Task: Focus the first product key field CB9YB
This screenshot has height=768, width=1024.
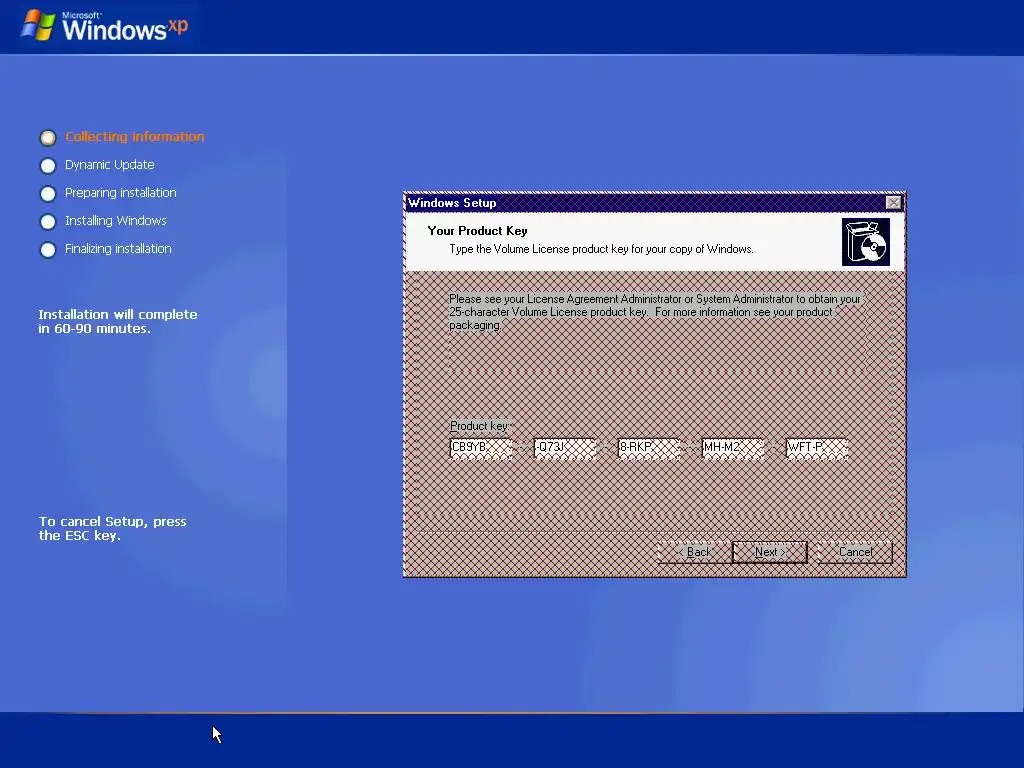Action: [481, 447]
